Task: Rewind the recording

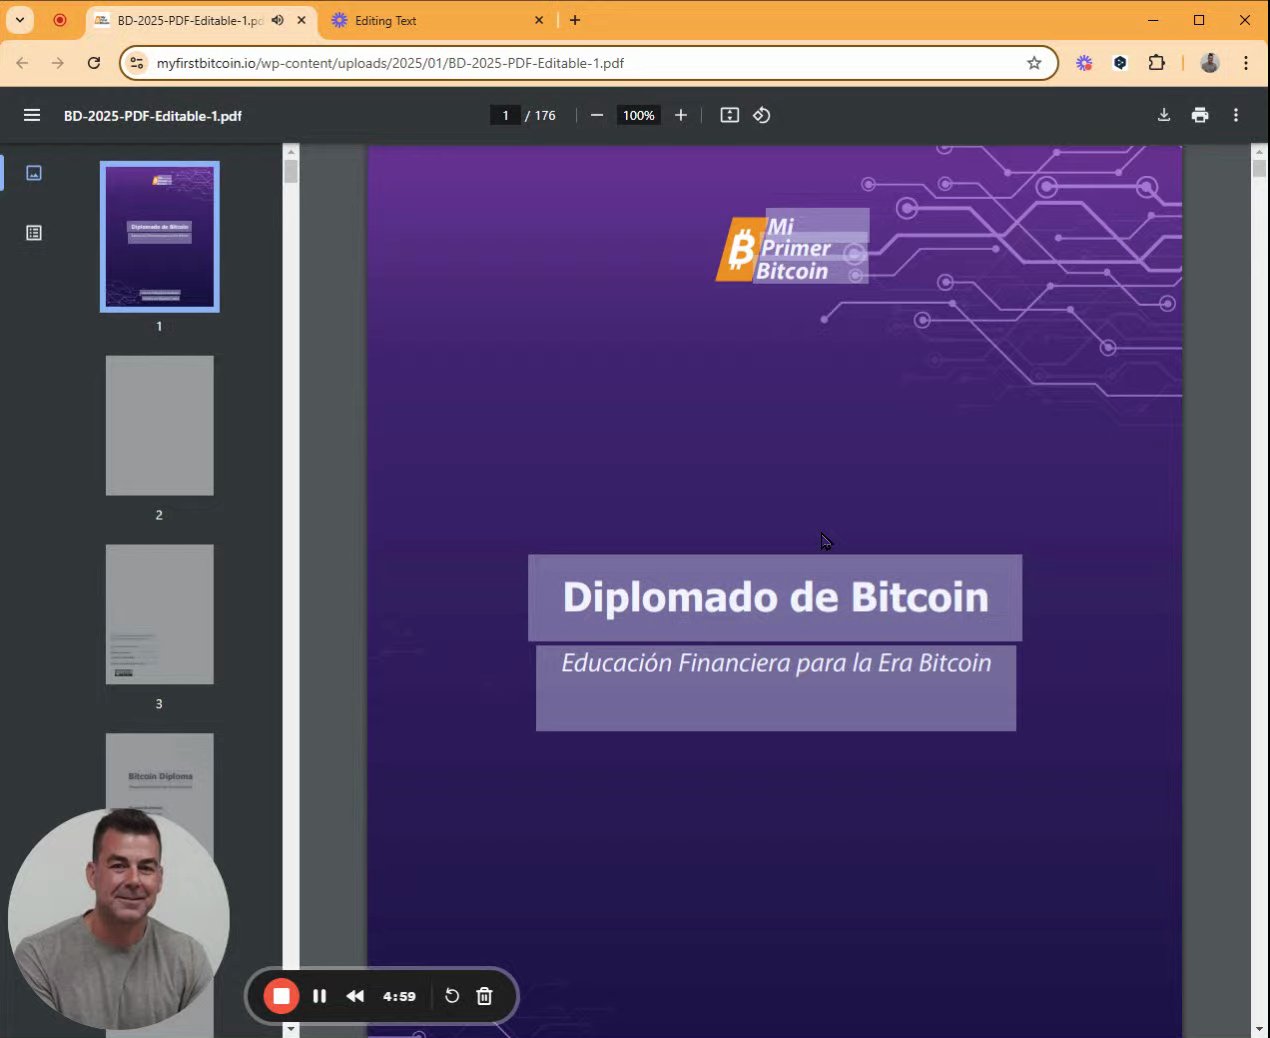Action: point(355,996)
